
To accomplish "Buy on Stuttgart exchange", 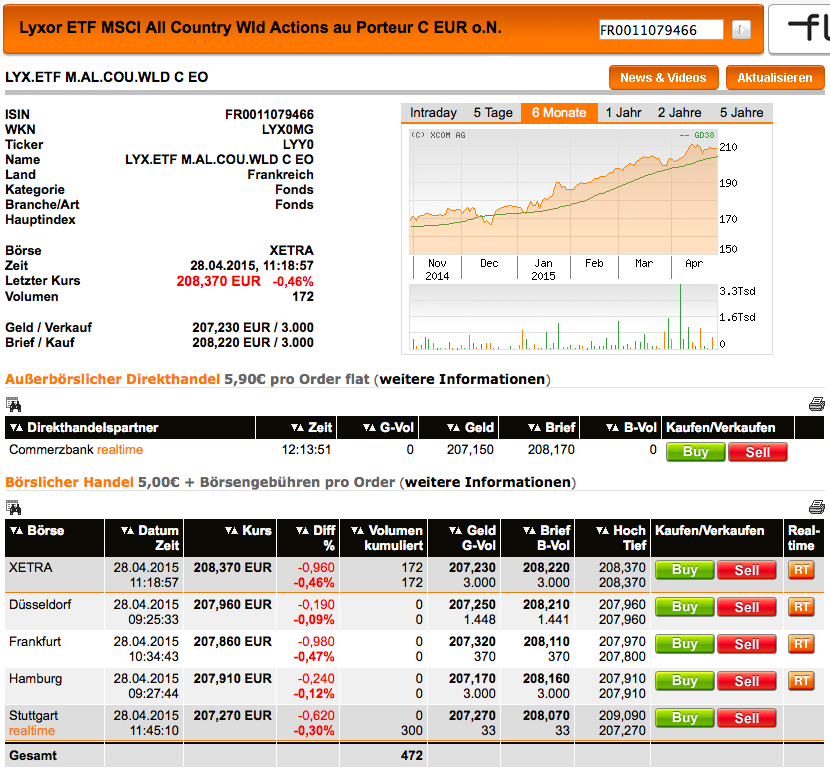I will pyautogui.click(x=684, y=717).
